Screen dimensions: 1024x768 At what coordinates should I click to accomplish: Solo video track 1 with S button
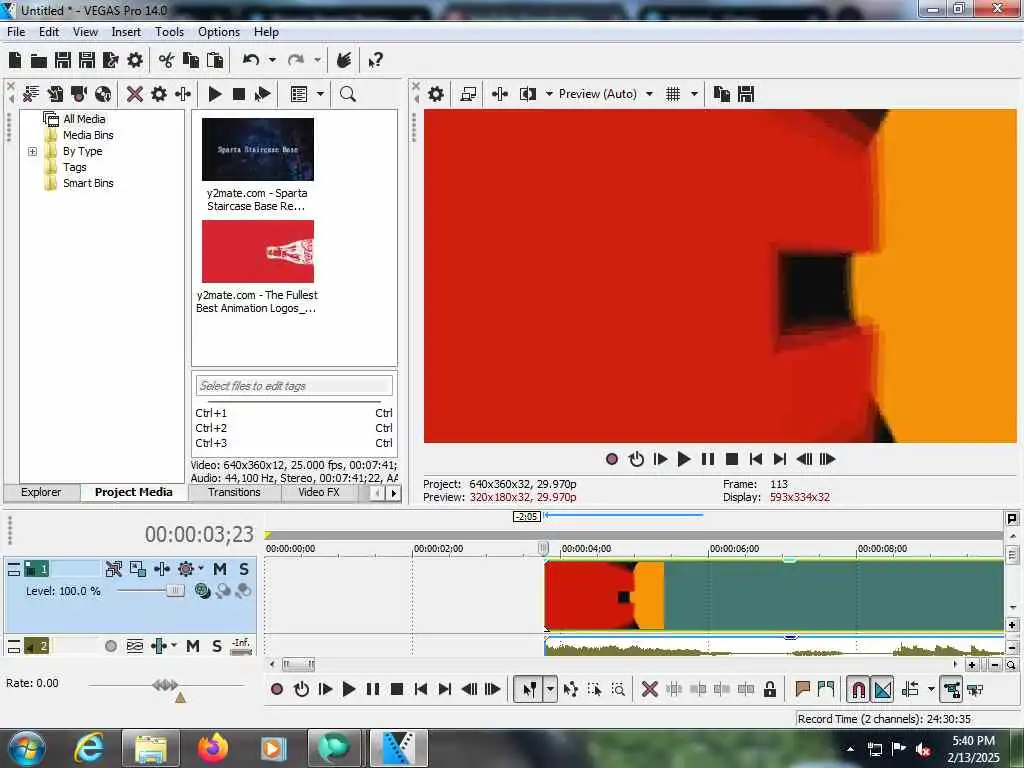(x=244, y=569)
